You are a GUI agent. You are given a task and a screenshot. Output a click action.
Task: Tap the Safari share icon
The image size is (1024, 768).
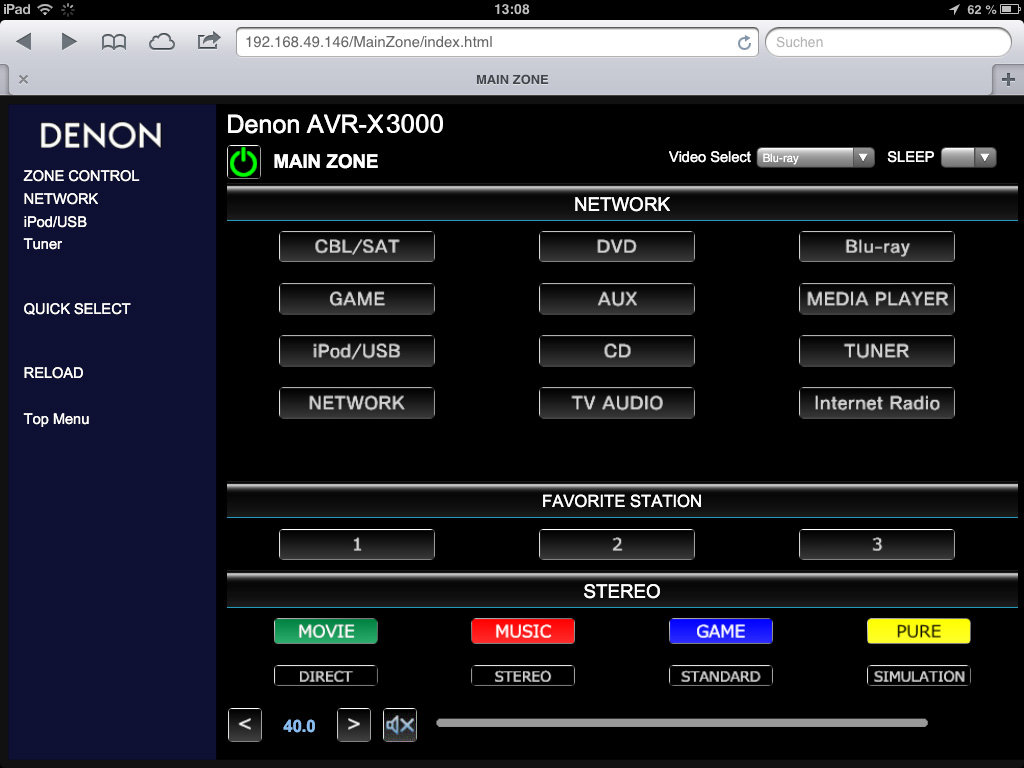pos(209,42)
